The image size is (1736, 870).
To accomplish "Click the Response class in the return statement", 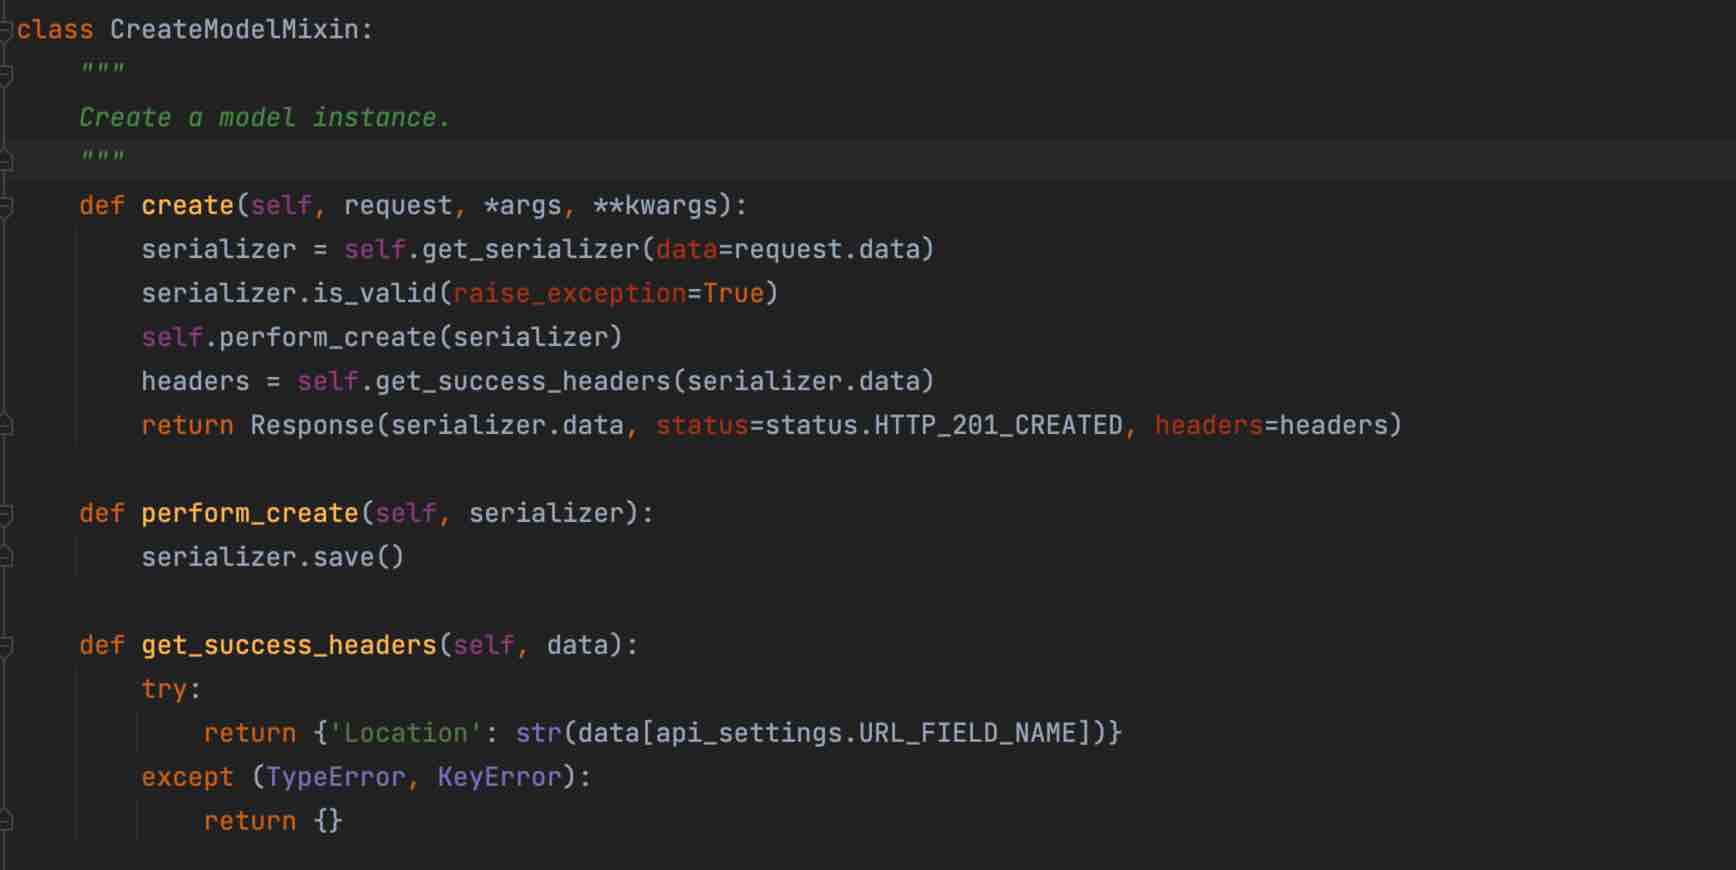I will tap(312, 426).
